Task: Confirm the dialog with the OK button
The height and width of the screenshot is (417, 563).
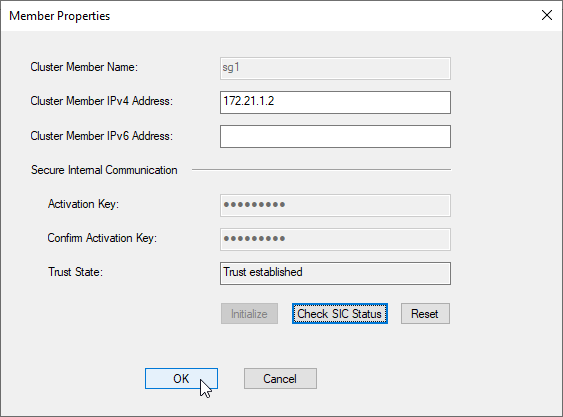Action: [x=181, y=378]
